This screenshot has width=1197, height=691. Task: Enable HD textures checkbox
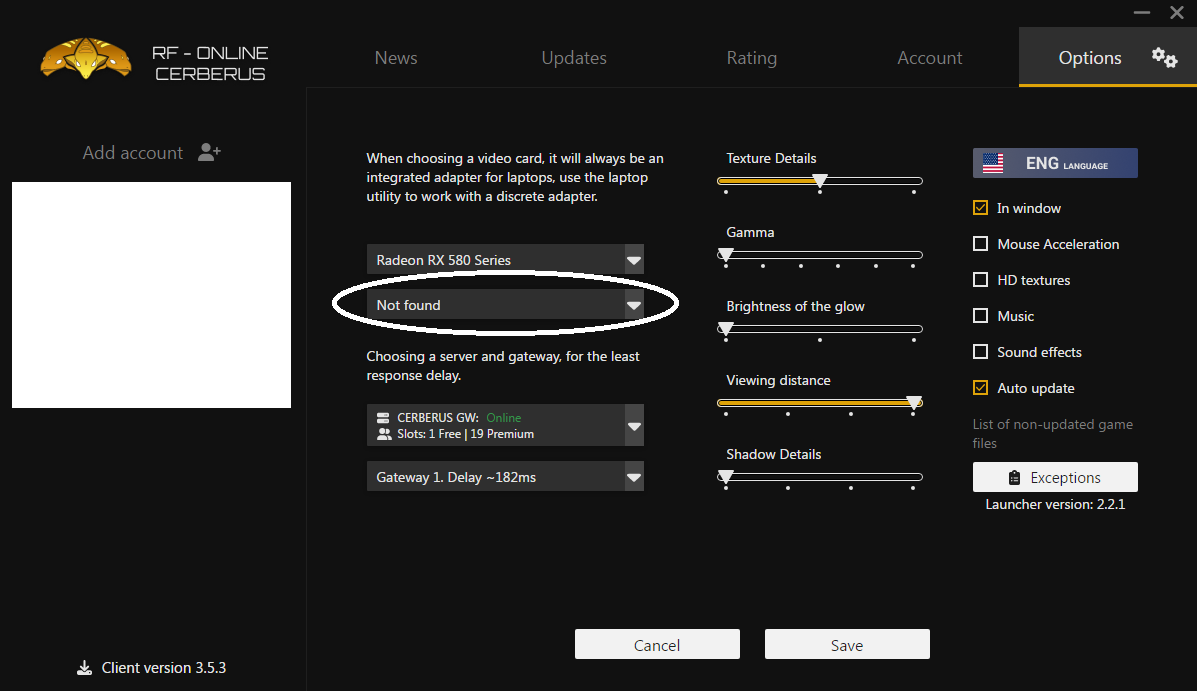[980, 279]
